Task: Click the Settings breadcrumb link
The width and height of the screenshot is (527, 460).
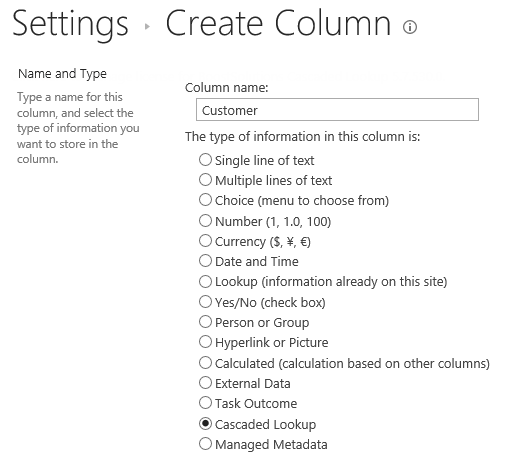Action: [x=70, y=24]
